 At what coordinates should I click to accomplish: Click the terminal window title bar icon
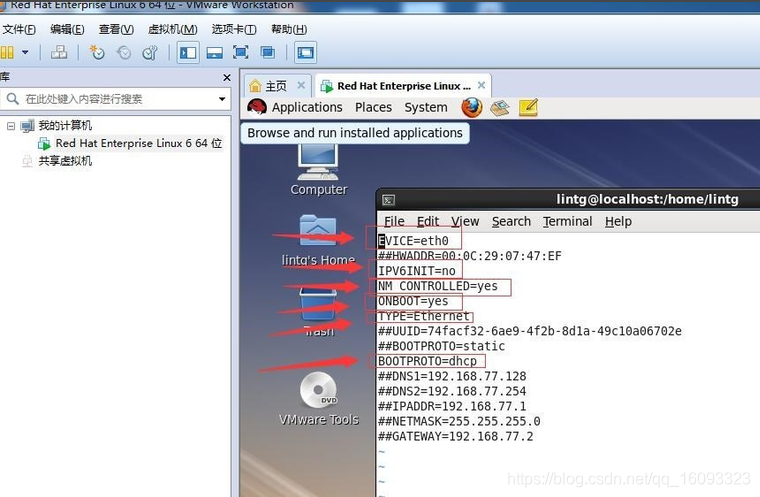coord(389,200)
